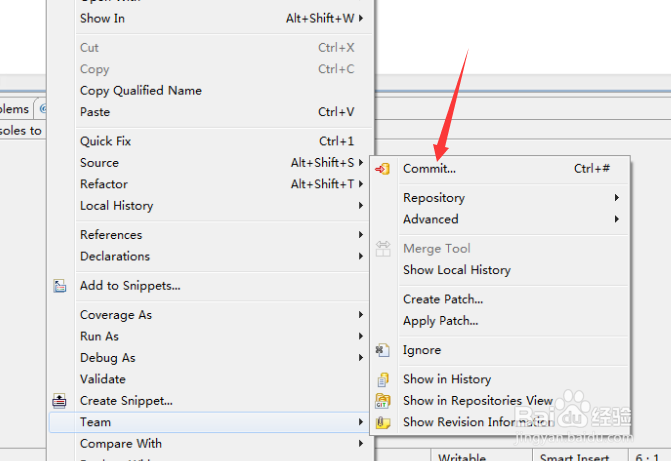The height and width of the screenshot is (461, 671).
Task: Select Paste from context menu
Action: point(210,112)
